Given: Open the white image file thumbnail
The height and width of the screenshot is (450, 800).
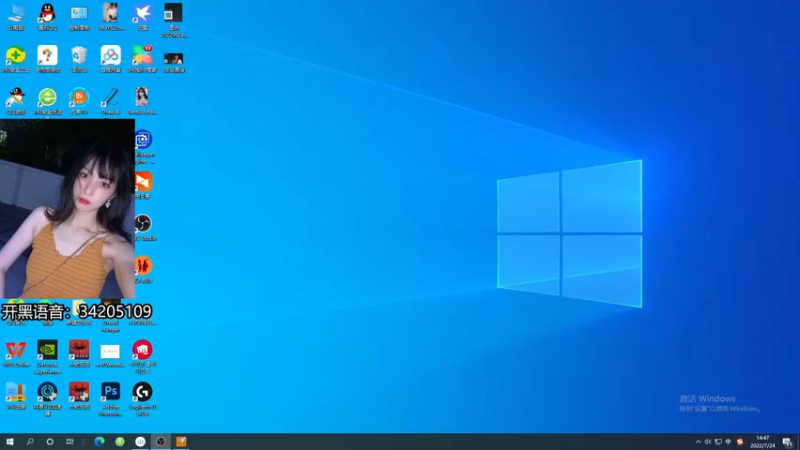Looking at the screenshot, I should (111, 356).
